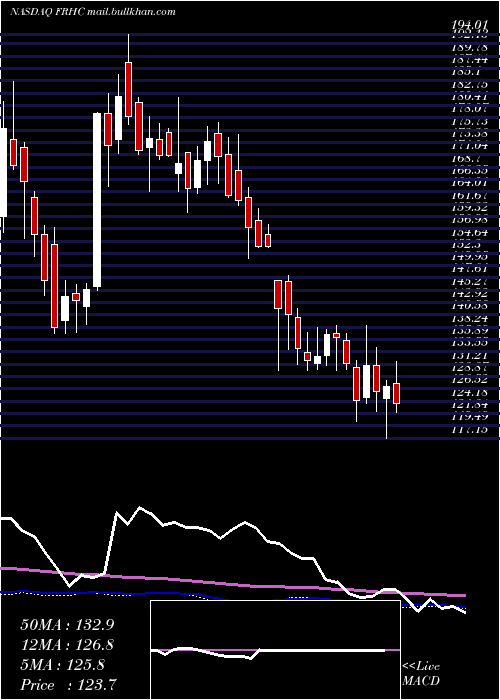Click the 164.01 price axis label
500x700 pixels.
tap(469, 183)
